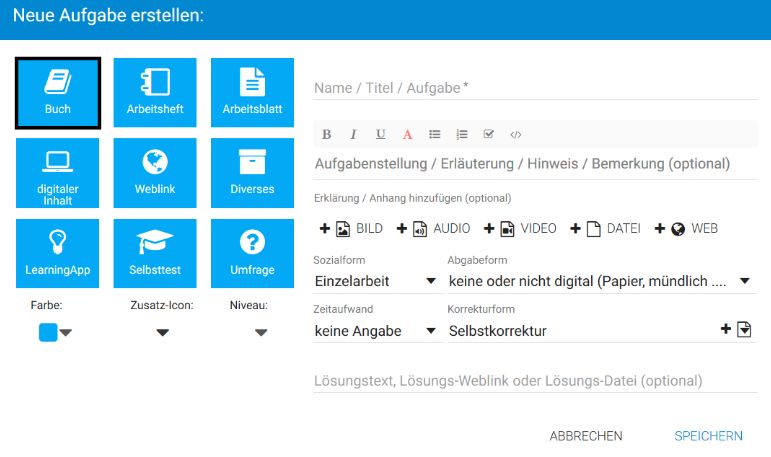The height and width of the screenshot is (457, 771).
Task: Choose the Selbsttest tile
Action: tap(155, 253)
